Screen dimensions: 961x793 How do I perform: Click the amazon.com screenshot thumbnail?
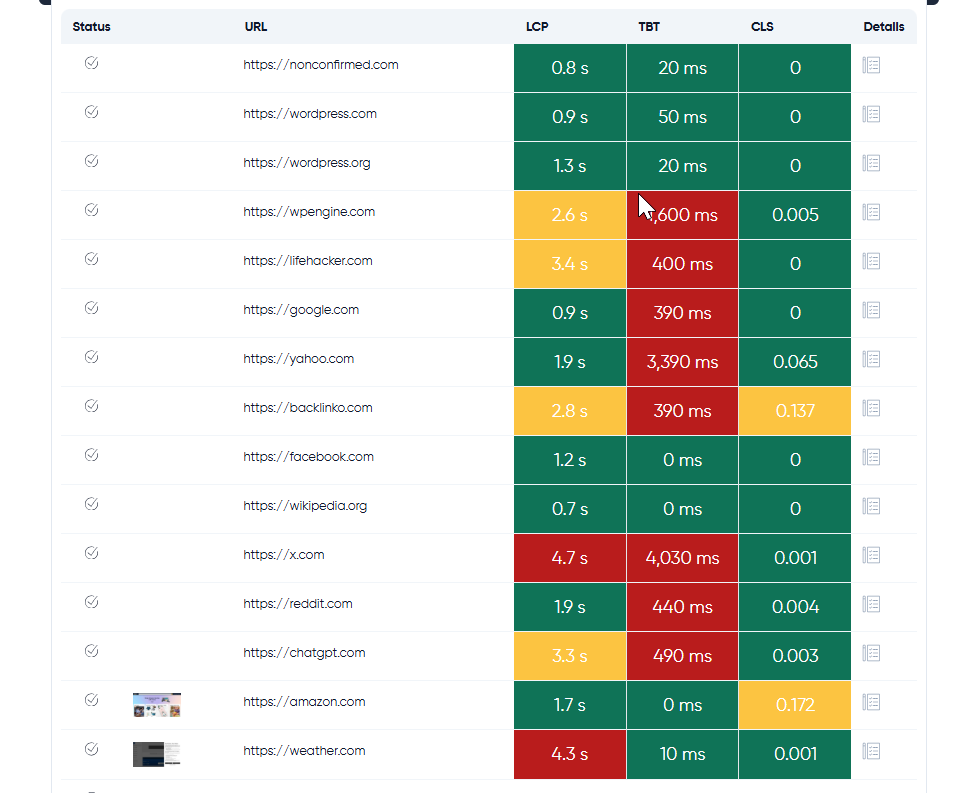(156, 703)
